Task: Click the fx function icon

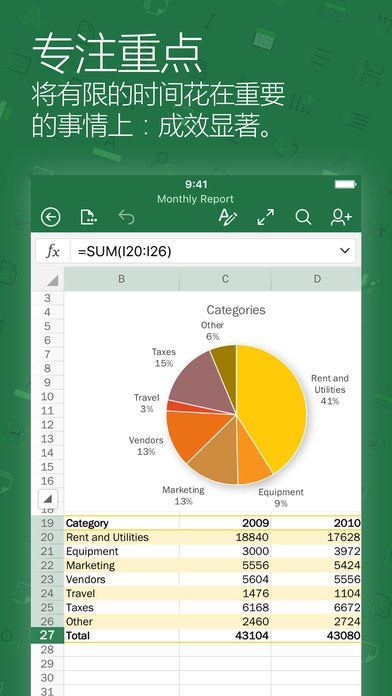Action: tap(53, 251)
